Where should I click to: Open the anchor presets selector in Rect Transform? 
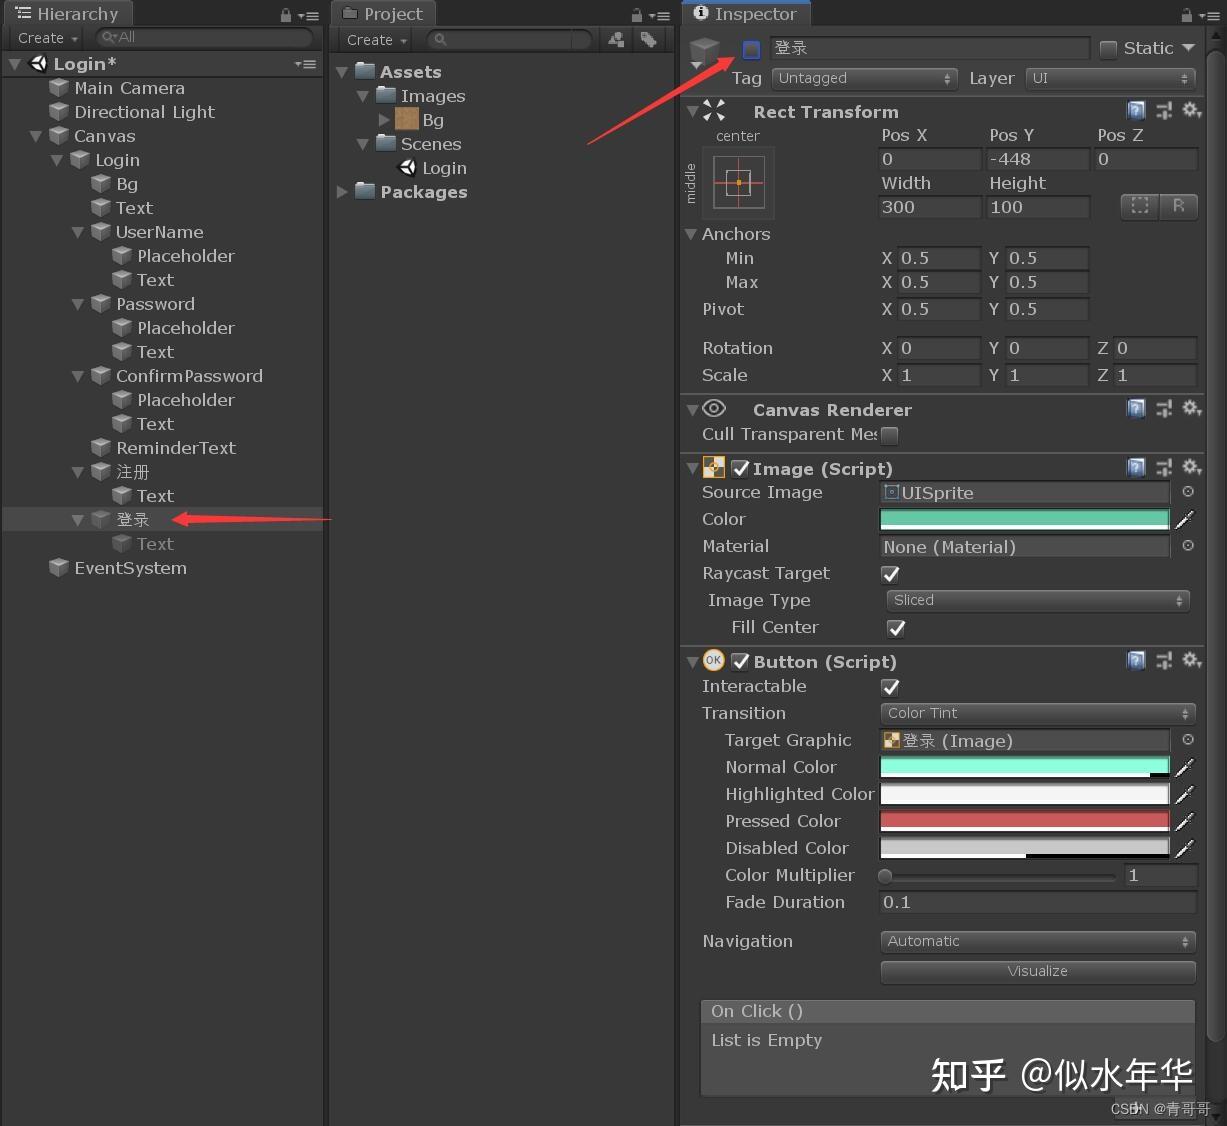point(738,183)
